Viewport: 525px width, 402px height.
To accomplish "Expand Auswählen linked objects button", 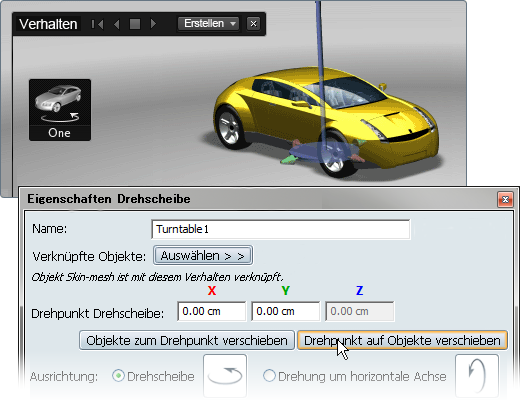I will (203, 256).
